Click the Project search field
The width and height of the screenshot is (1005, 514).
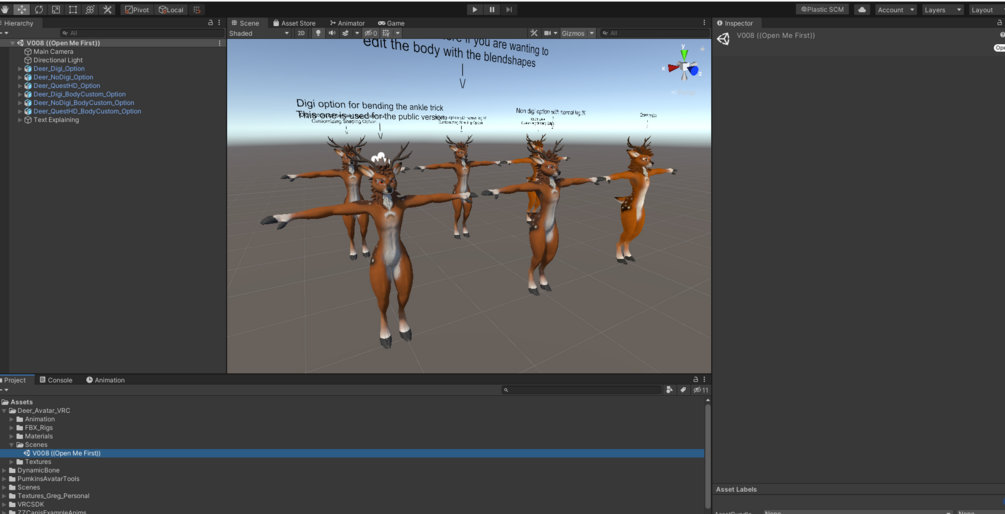[582, 390]
